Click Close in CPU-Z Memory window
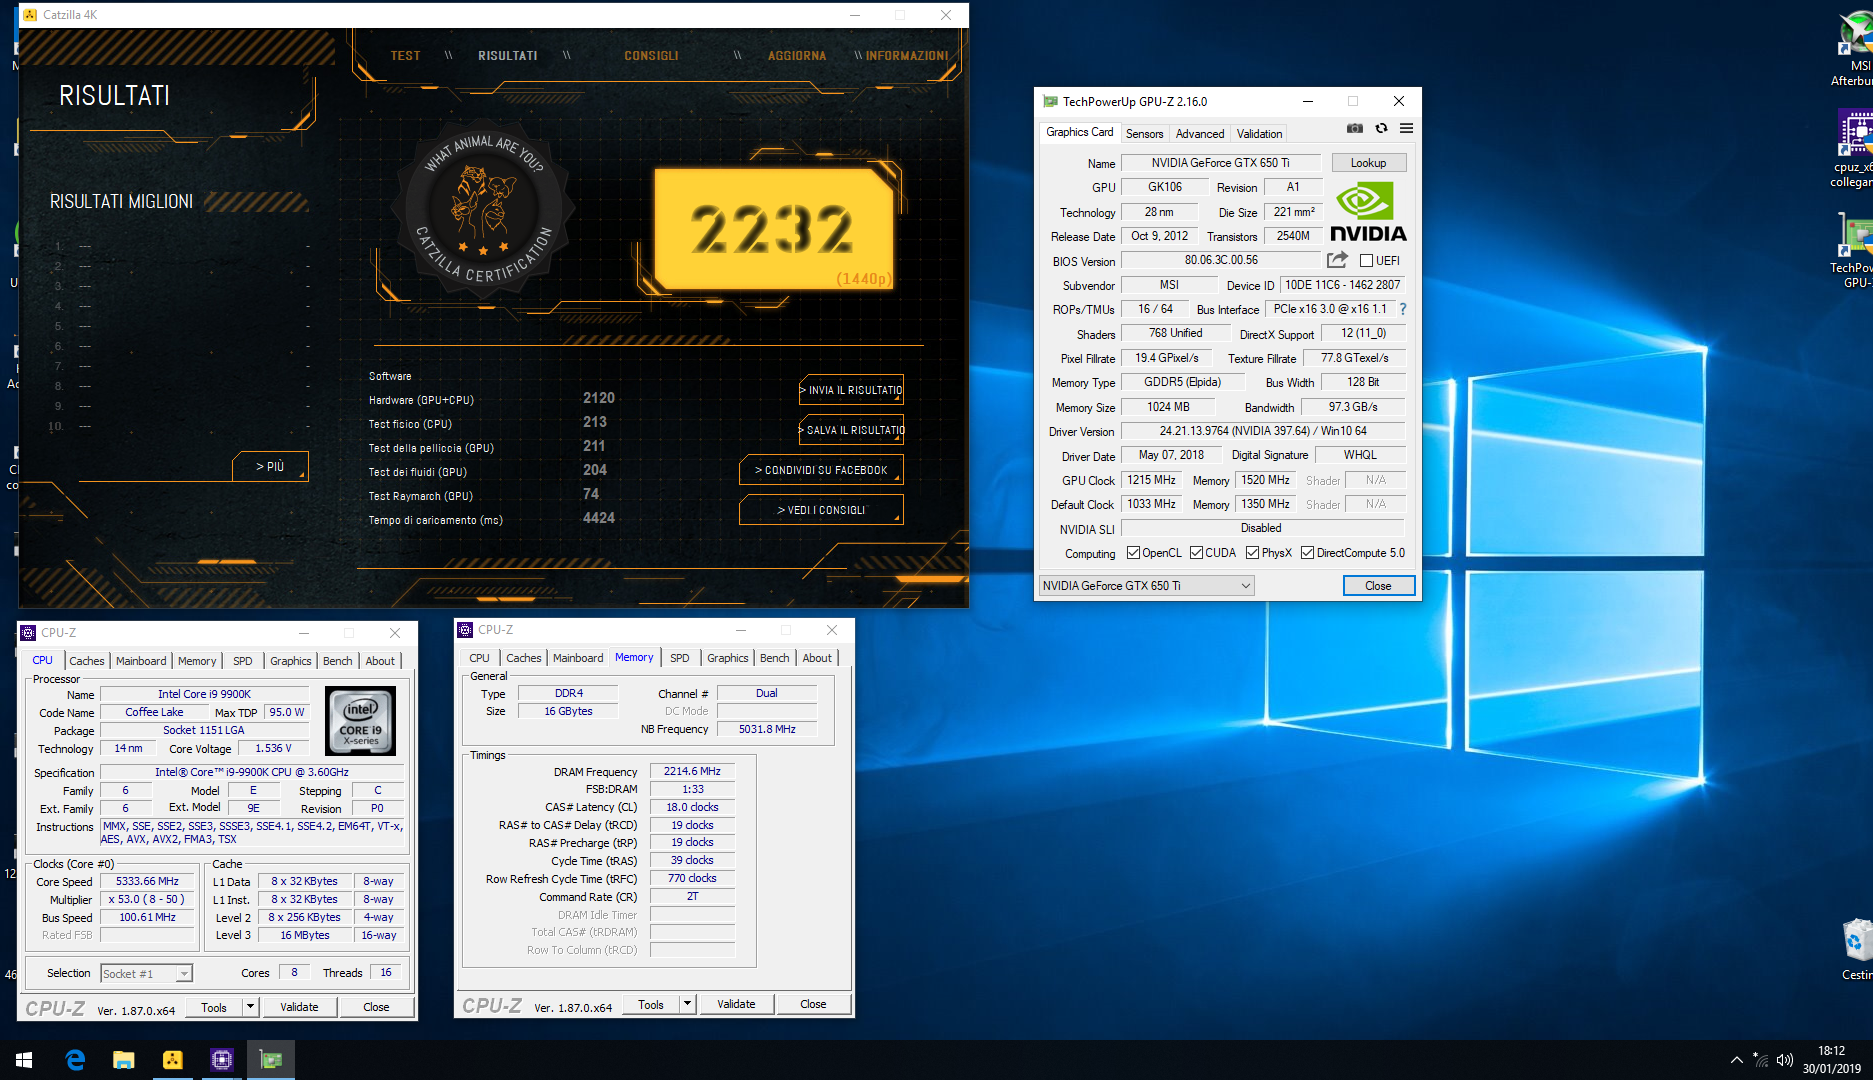 (813, 1004)
